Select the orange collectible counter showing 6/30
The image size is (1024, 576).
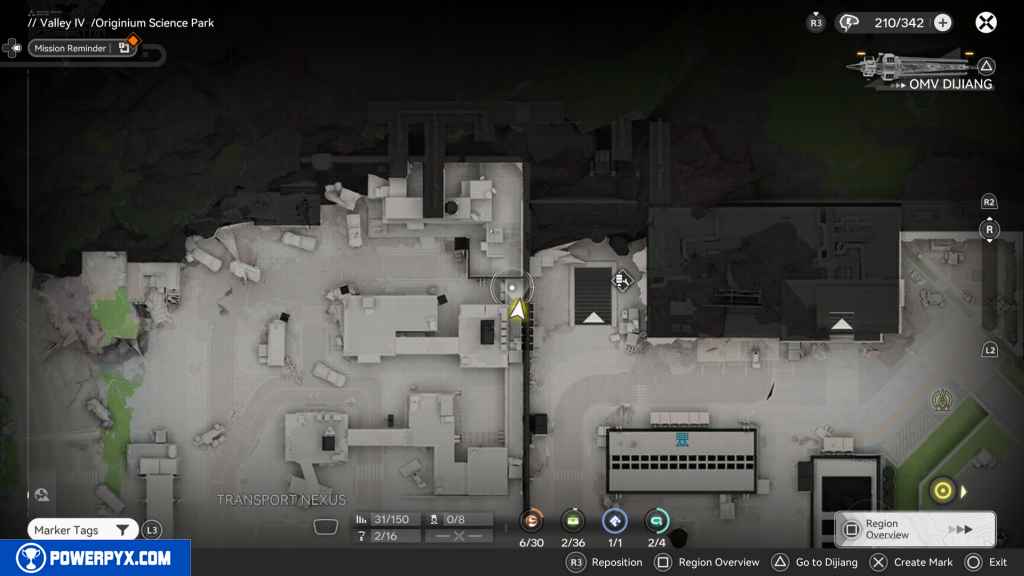click(x=532, y=520)
